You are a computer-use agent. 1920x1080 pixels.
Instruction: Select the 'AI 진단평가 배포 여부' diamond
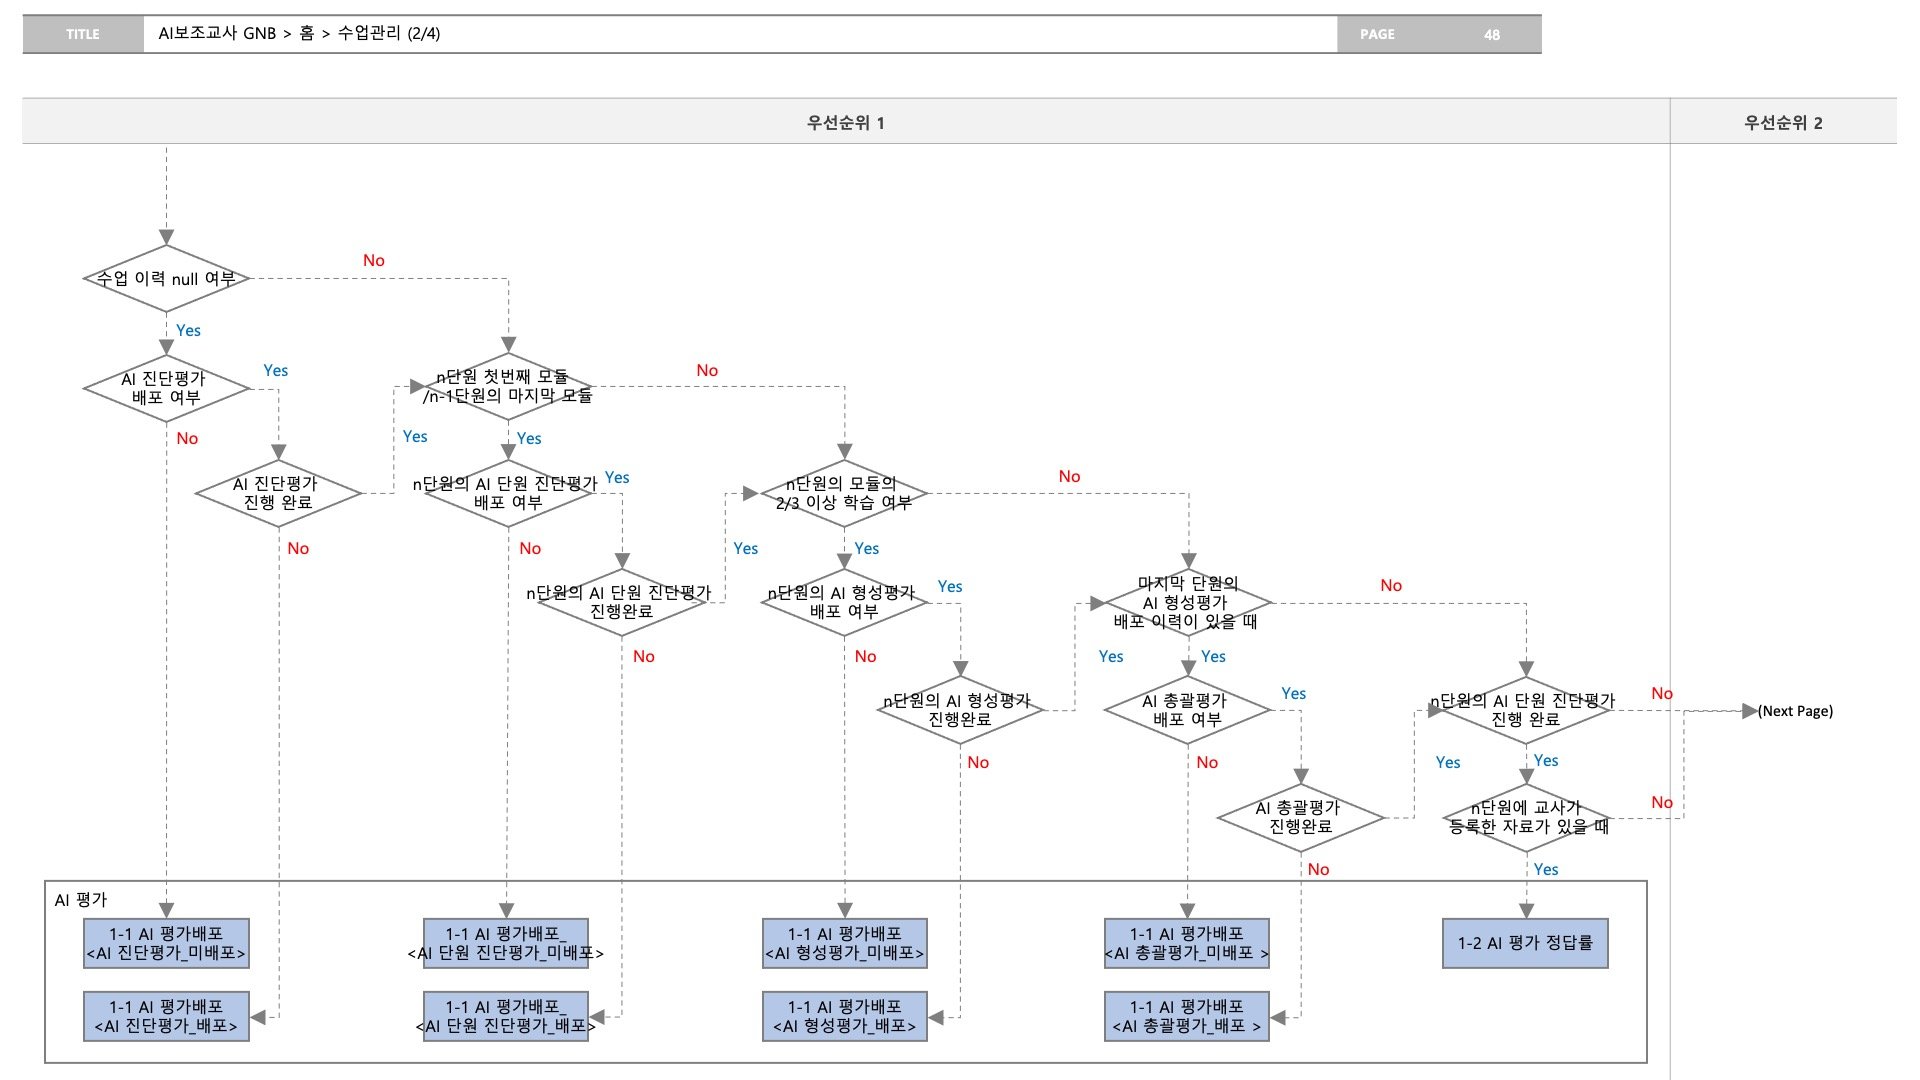(x=166, y=388)
